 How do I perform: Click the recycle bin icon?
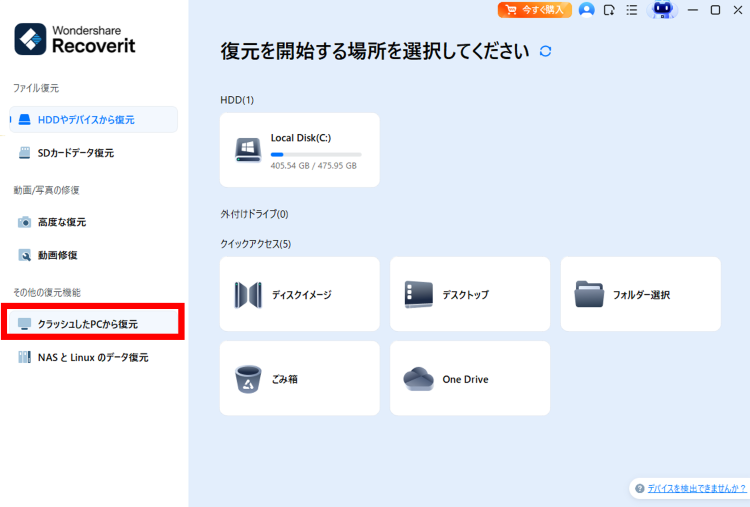click(x=248, y=379)
